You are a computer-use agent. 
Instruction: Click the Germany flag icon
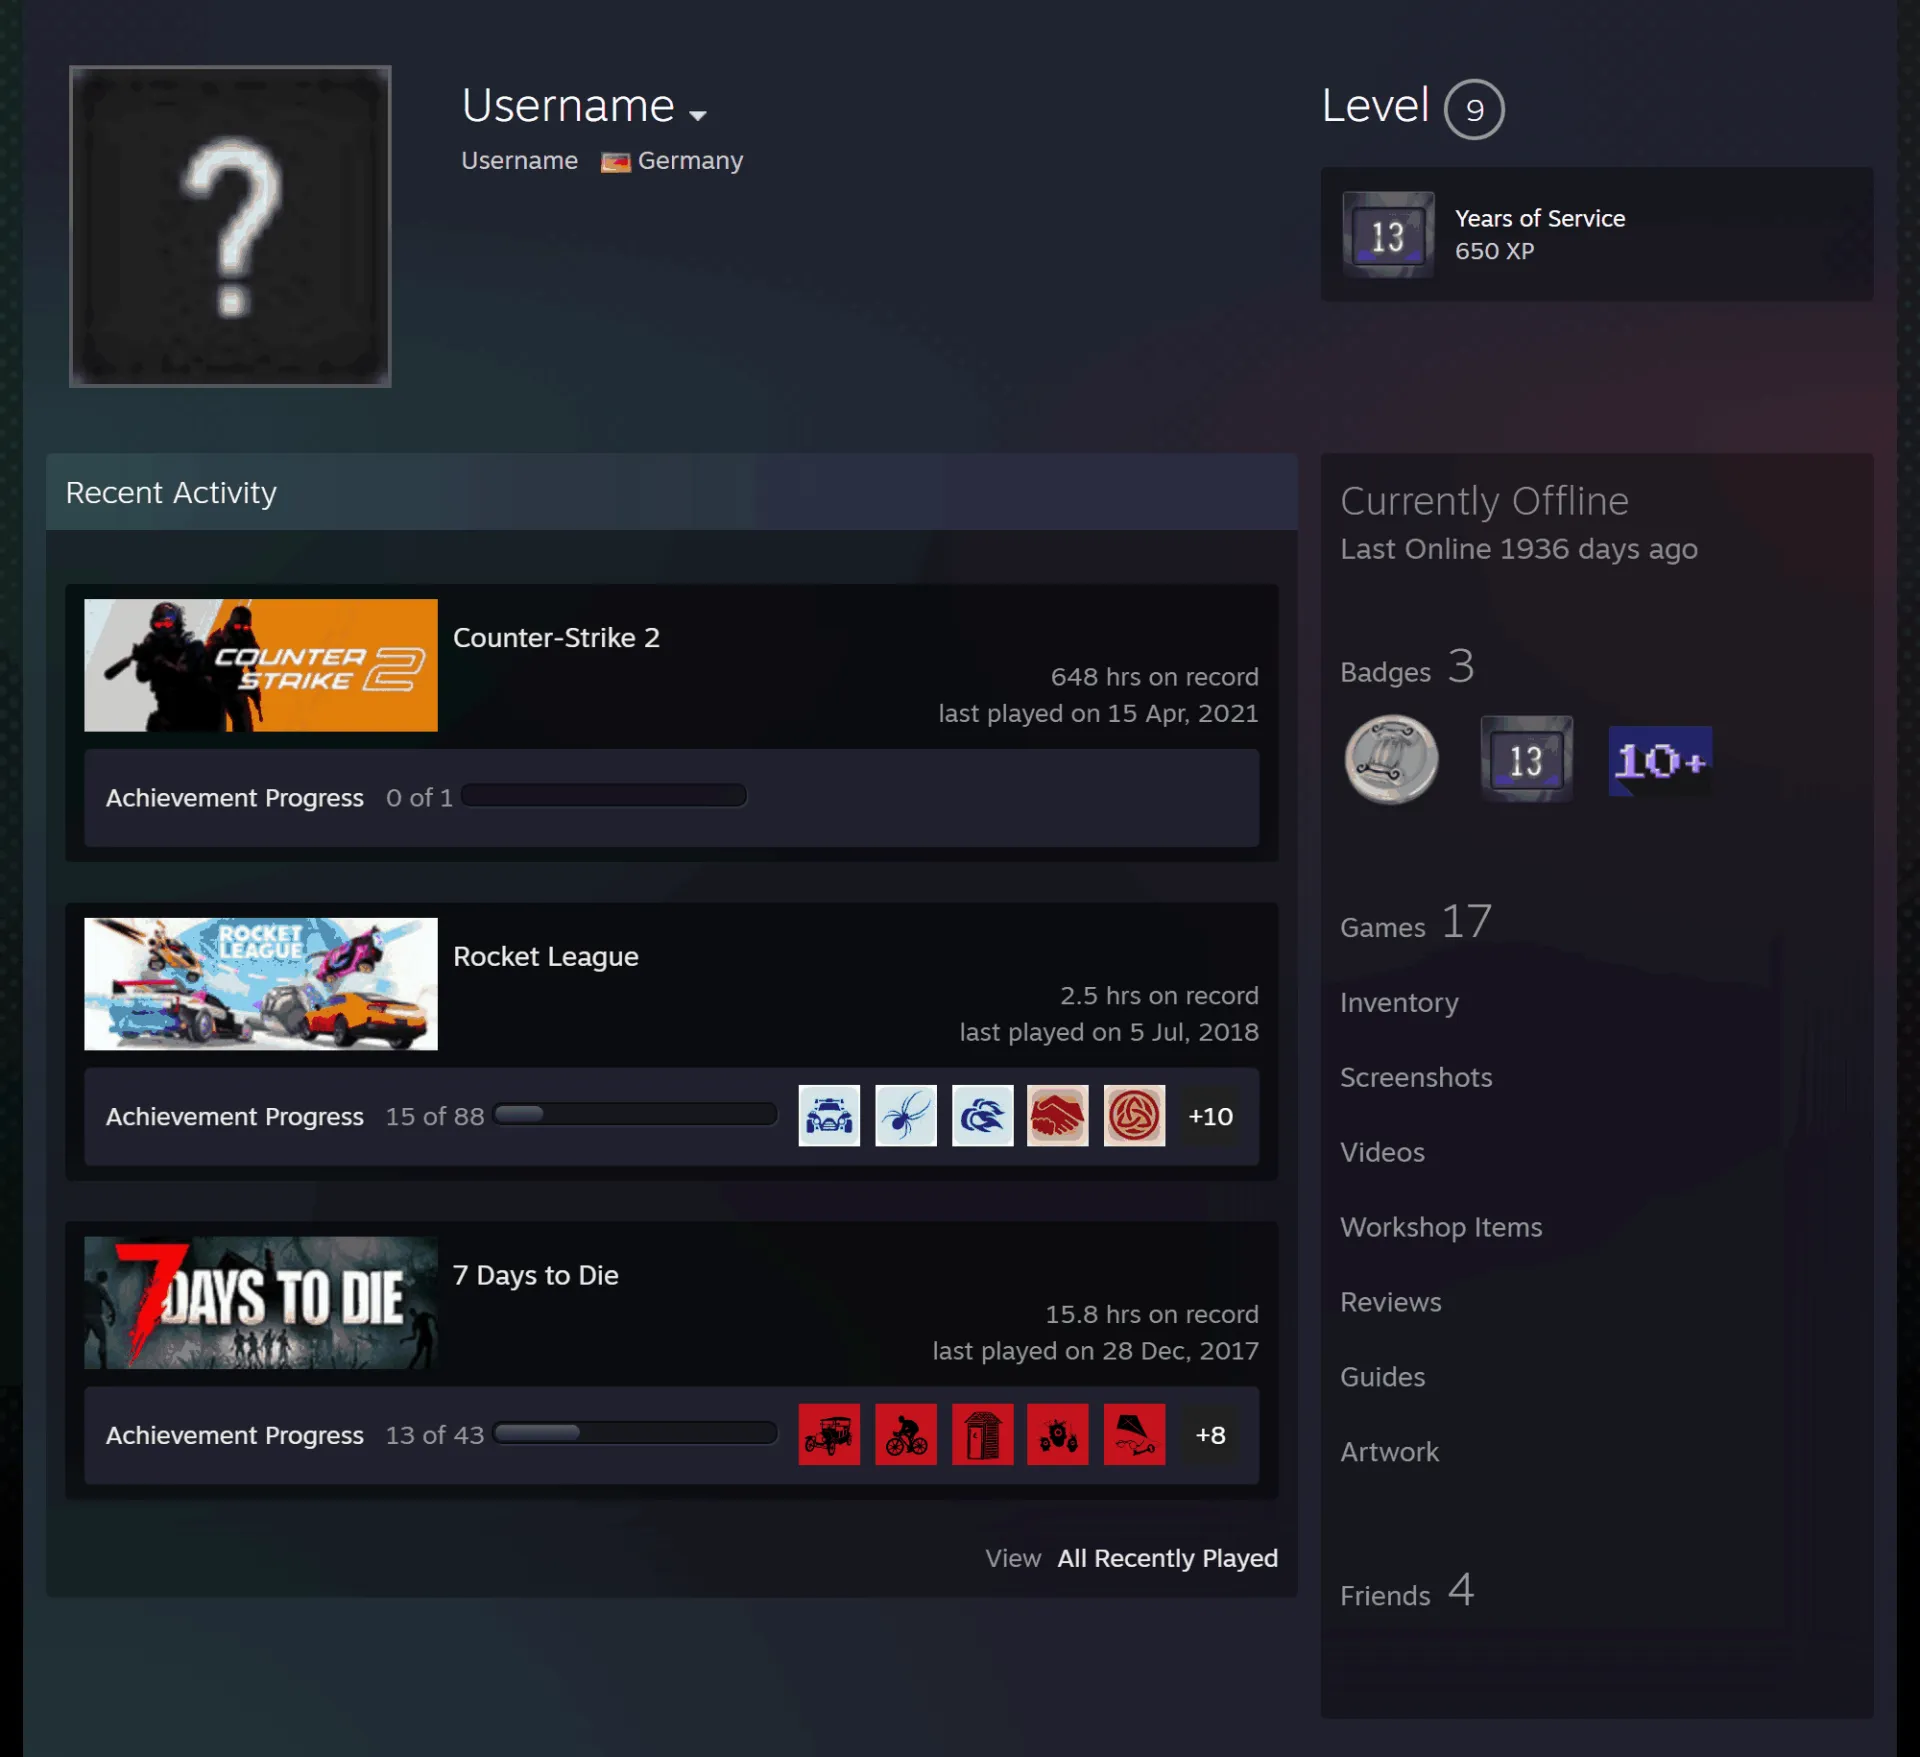(615, 162)
